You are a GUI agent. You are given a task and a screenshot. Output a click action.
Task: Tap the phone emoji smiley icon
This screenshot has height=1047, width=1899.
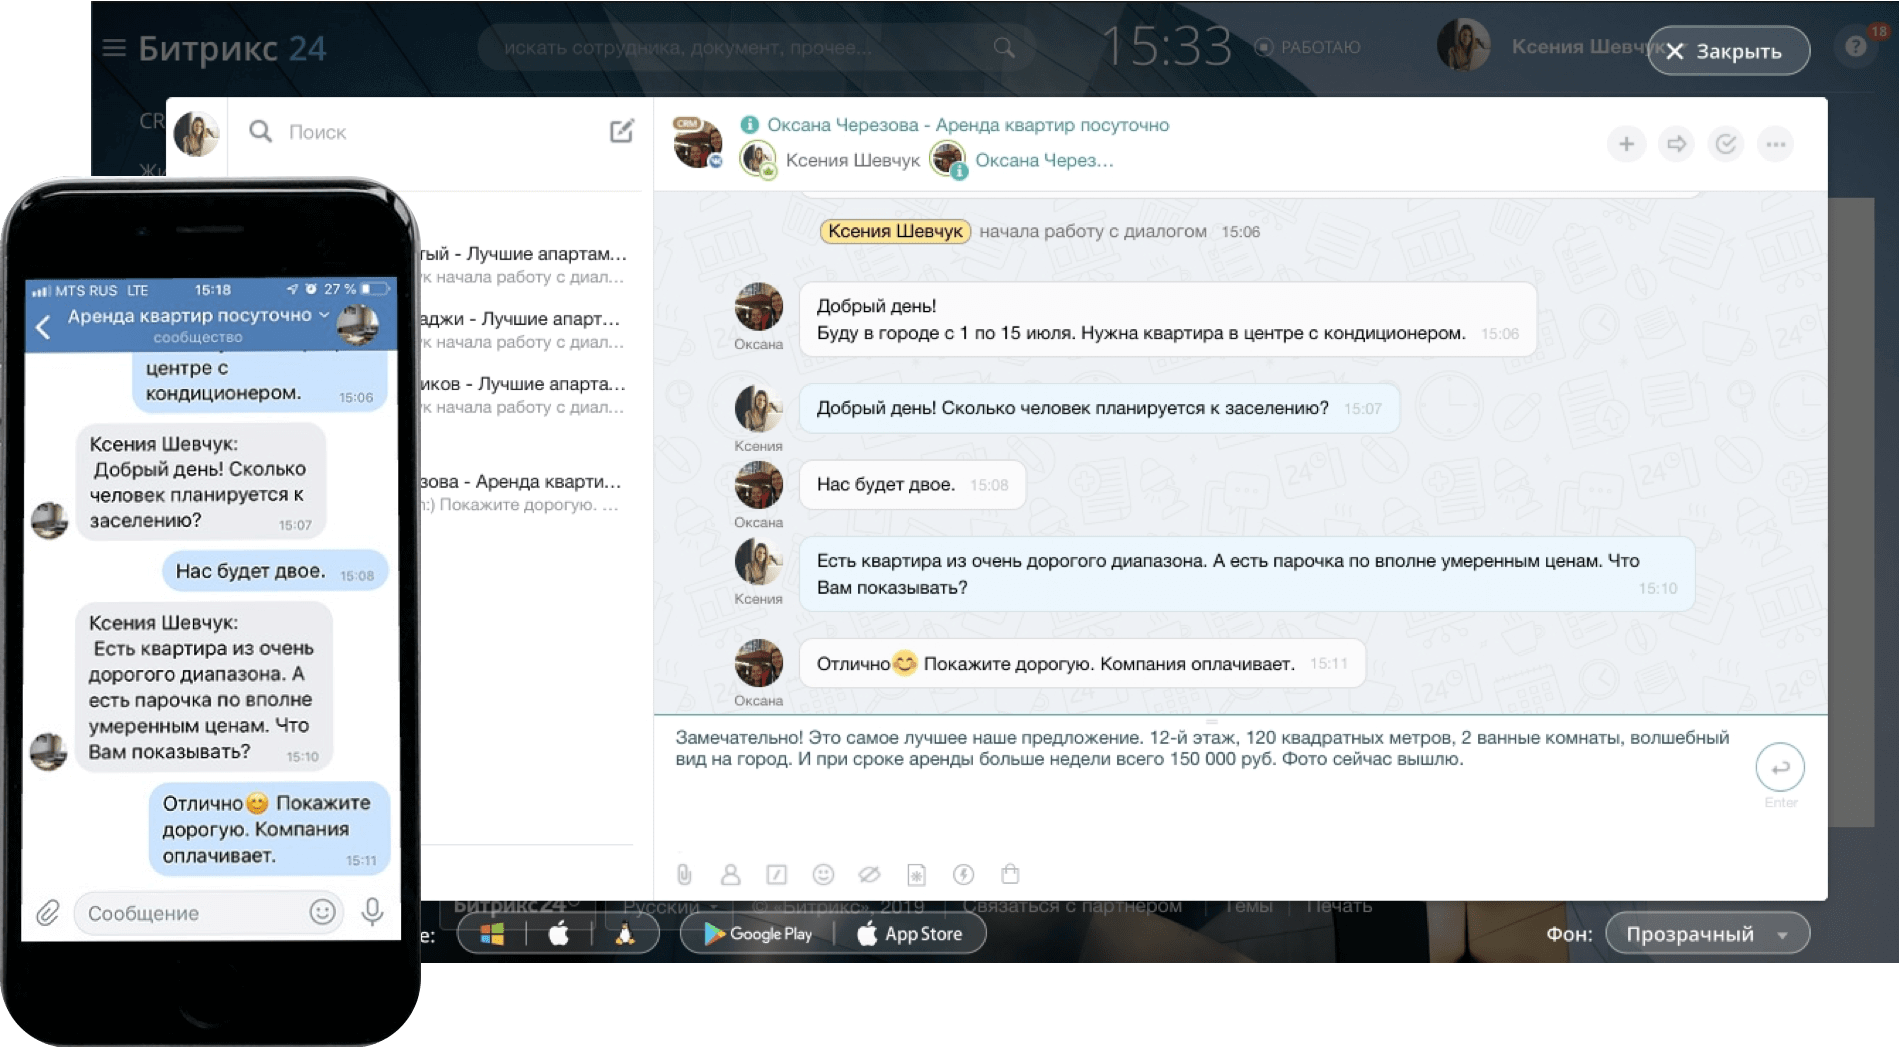click(322, 912)
